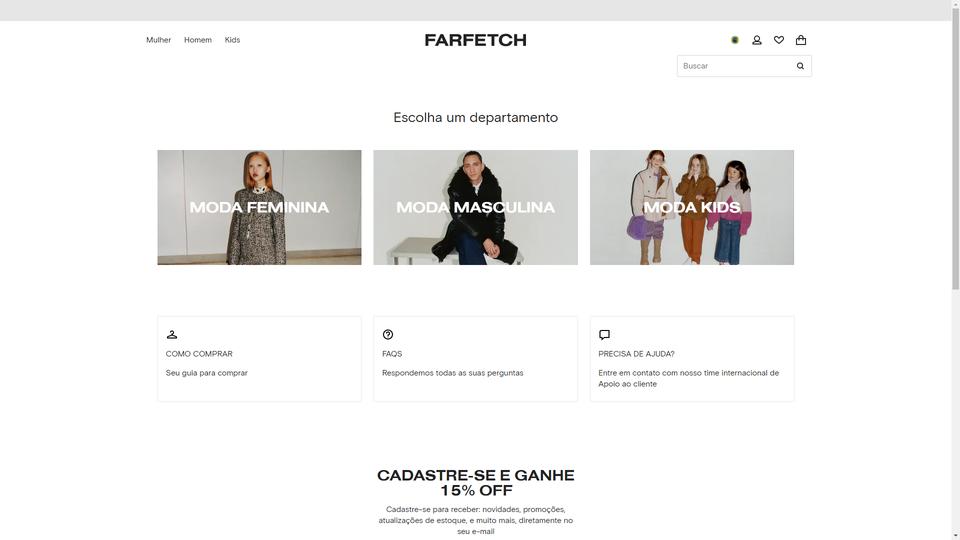Open the Como Comprar guide card
960x540 pixels.
[259, 359]
